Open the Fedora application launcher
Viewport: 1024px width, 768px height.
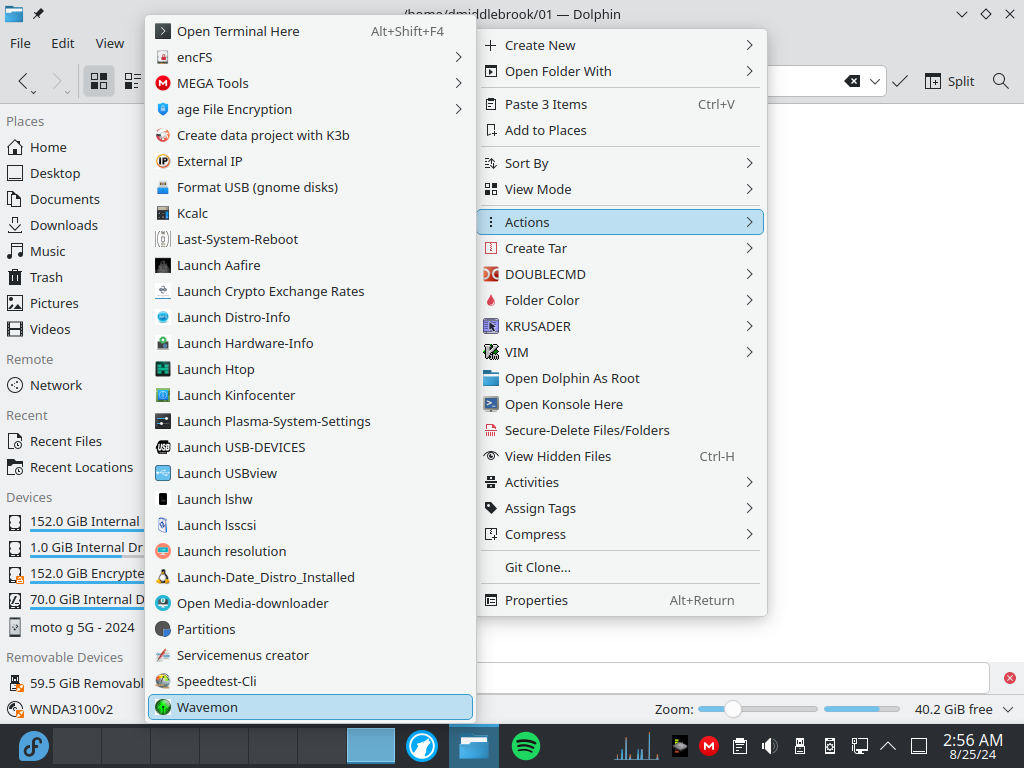point(33,746)
